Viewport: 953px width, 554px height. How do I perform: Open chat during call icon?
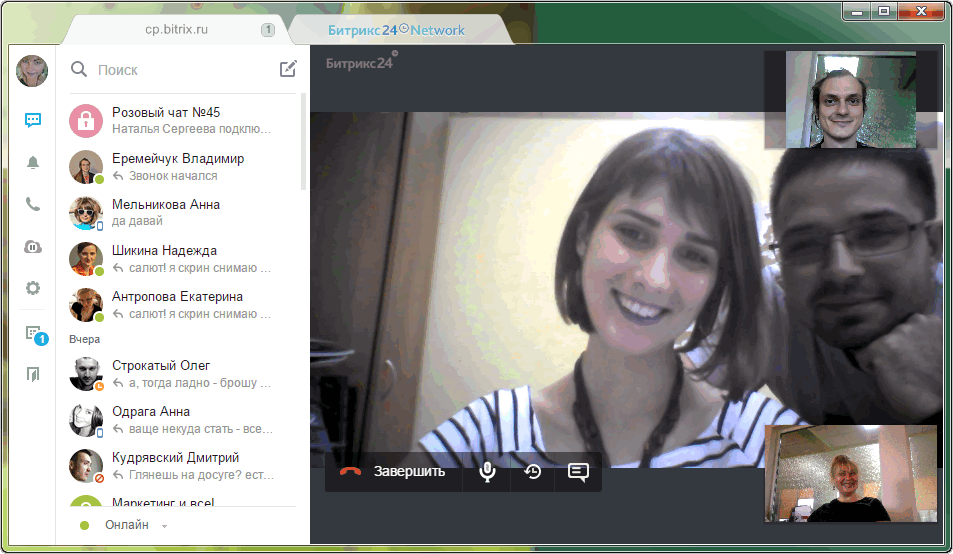point(578,472)
